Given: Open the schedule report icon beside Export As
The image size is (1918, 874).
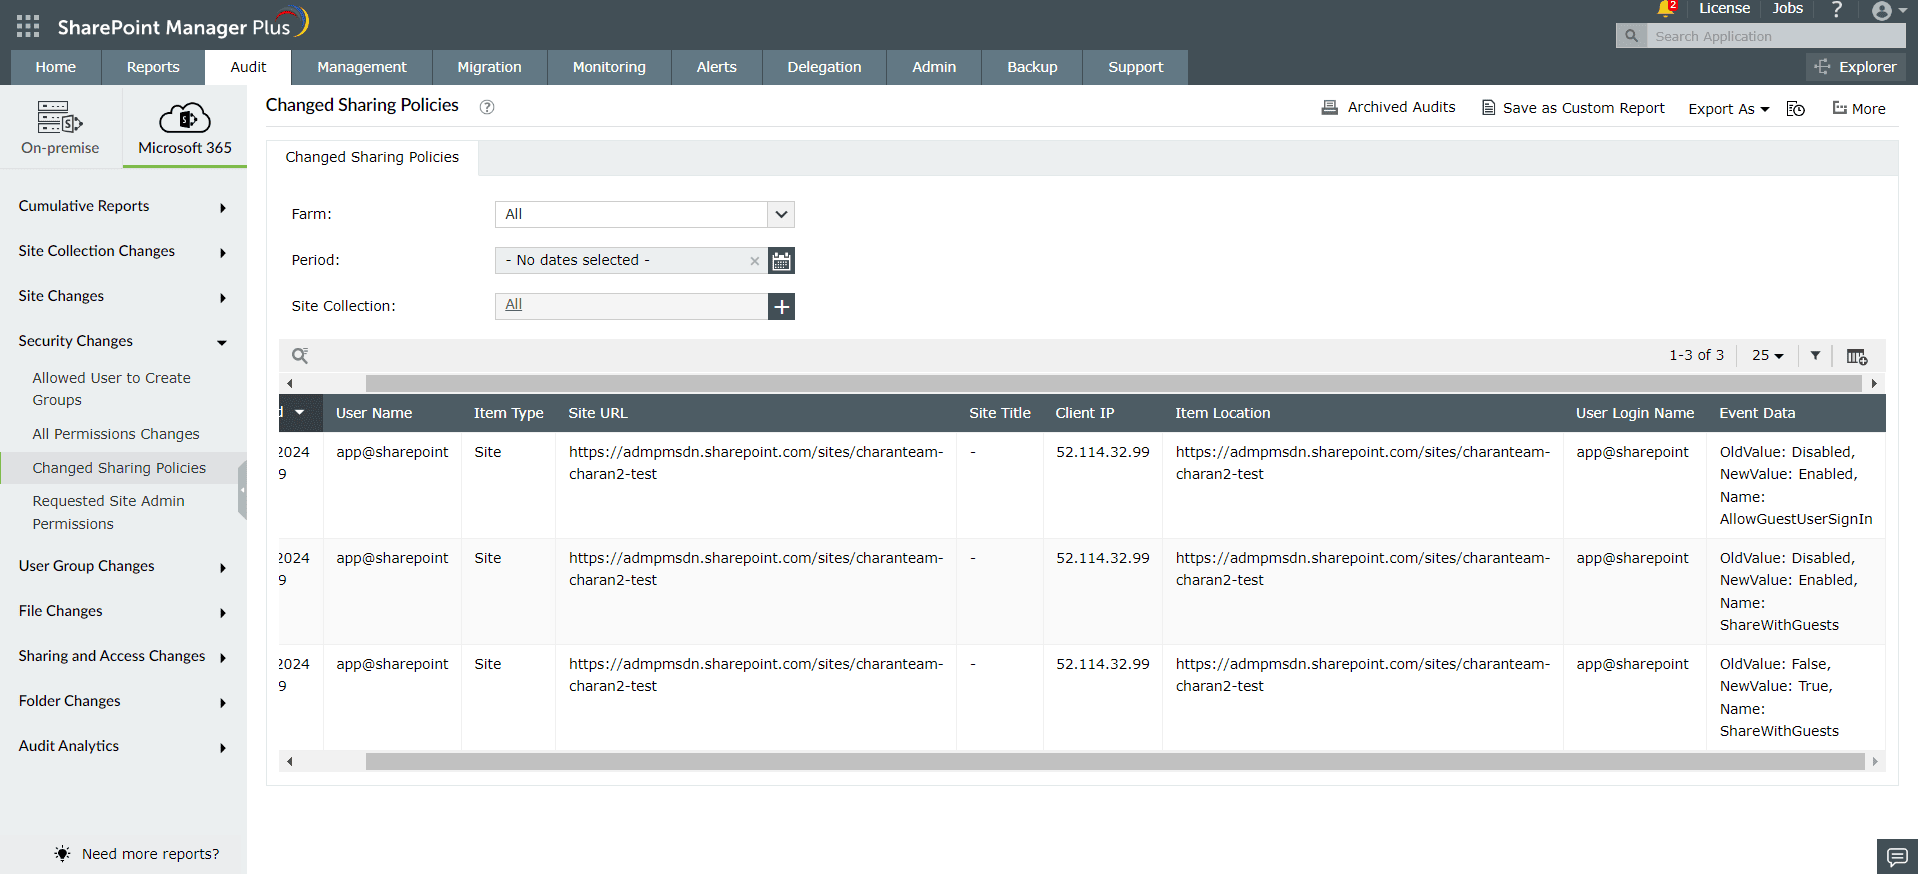Looking at the screenshot, I should [1796, 108].
